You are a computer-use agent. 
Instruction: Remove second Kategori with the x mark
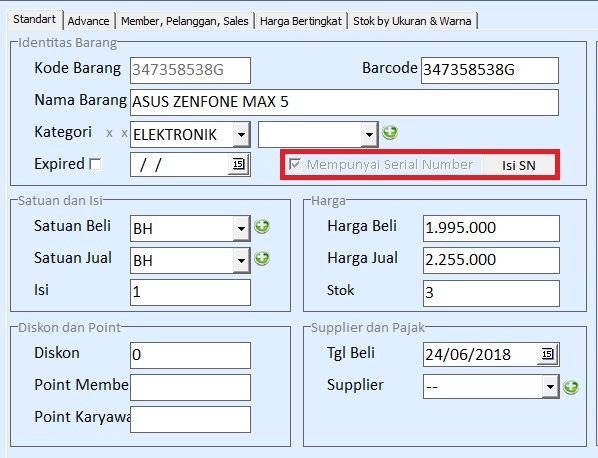click(124, 133)
